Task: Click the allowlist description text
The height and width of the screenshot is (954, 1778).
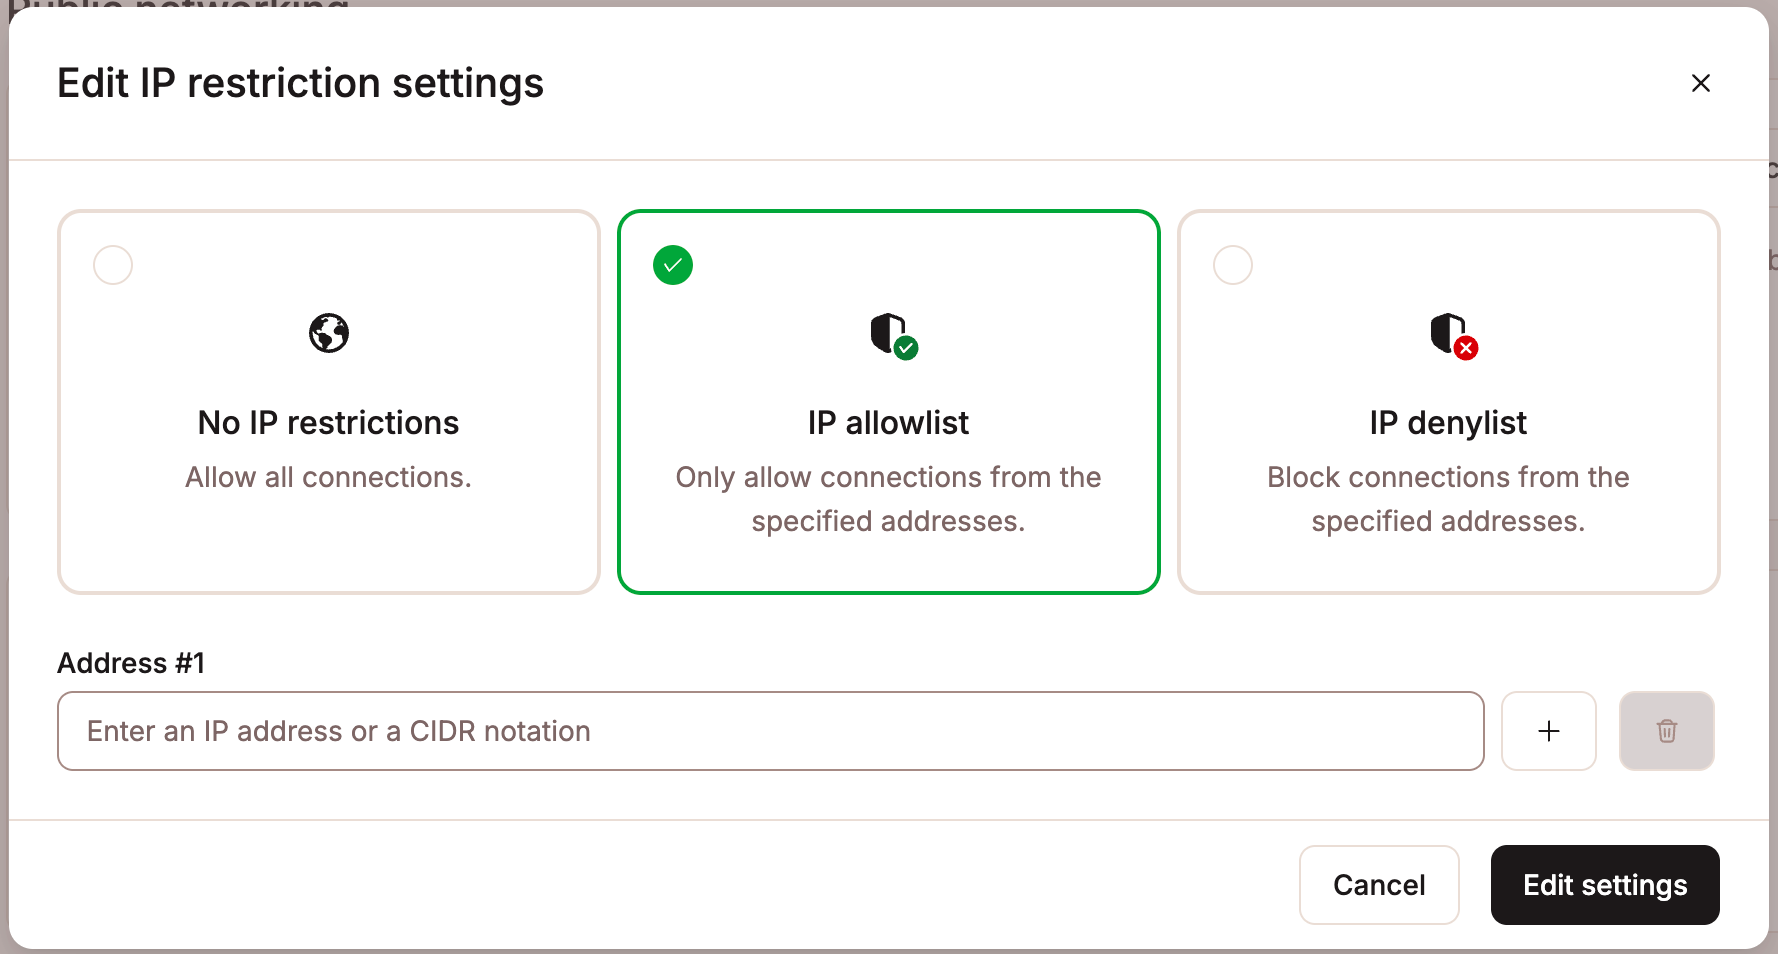Action: [x=888, y=499]
